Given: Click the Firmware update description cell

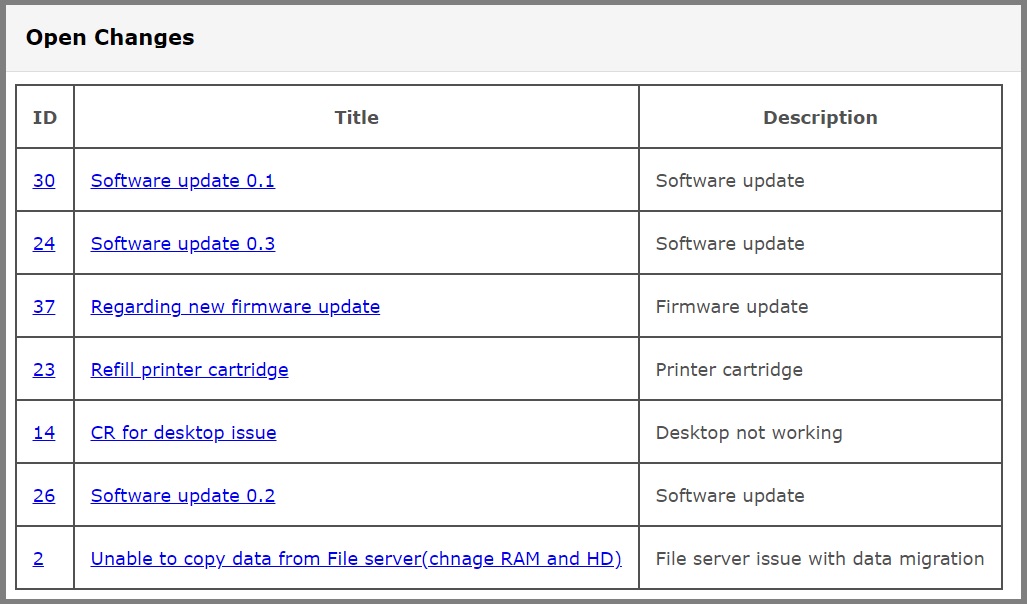Looking at the screenshot, I should (x=820, y=306).
